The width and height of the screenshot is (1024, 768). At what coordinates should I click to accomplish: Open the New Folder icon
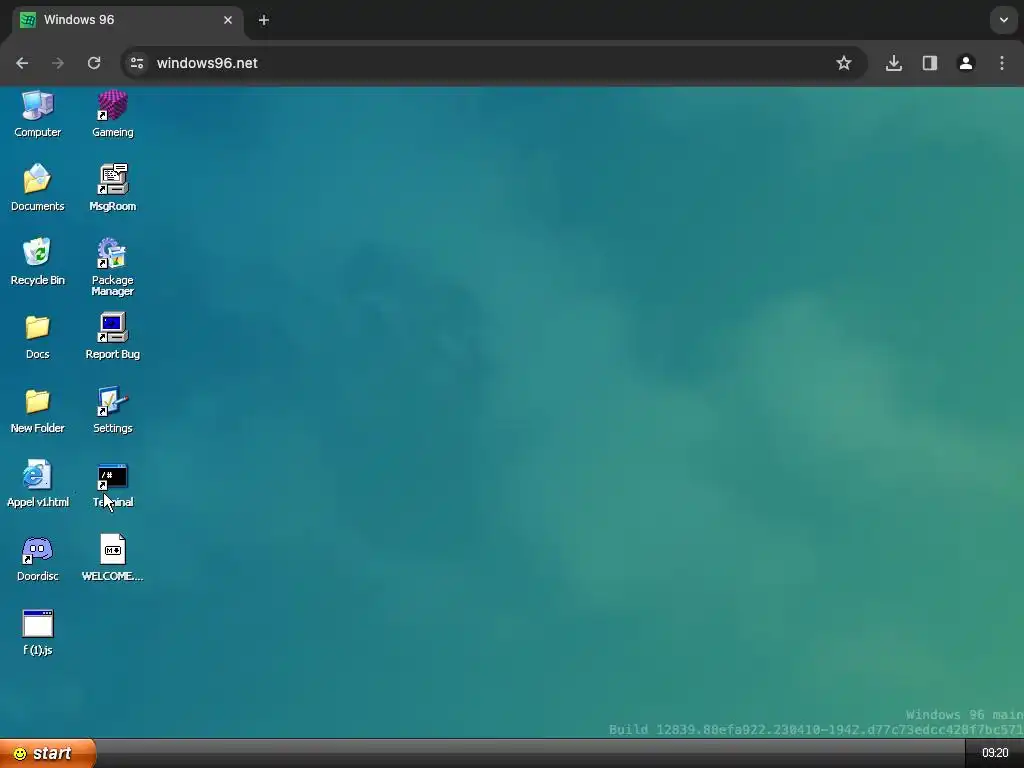pyautogui.click(x=37, y=410)
